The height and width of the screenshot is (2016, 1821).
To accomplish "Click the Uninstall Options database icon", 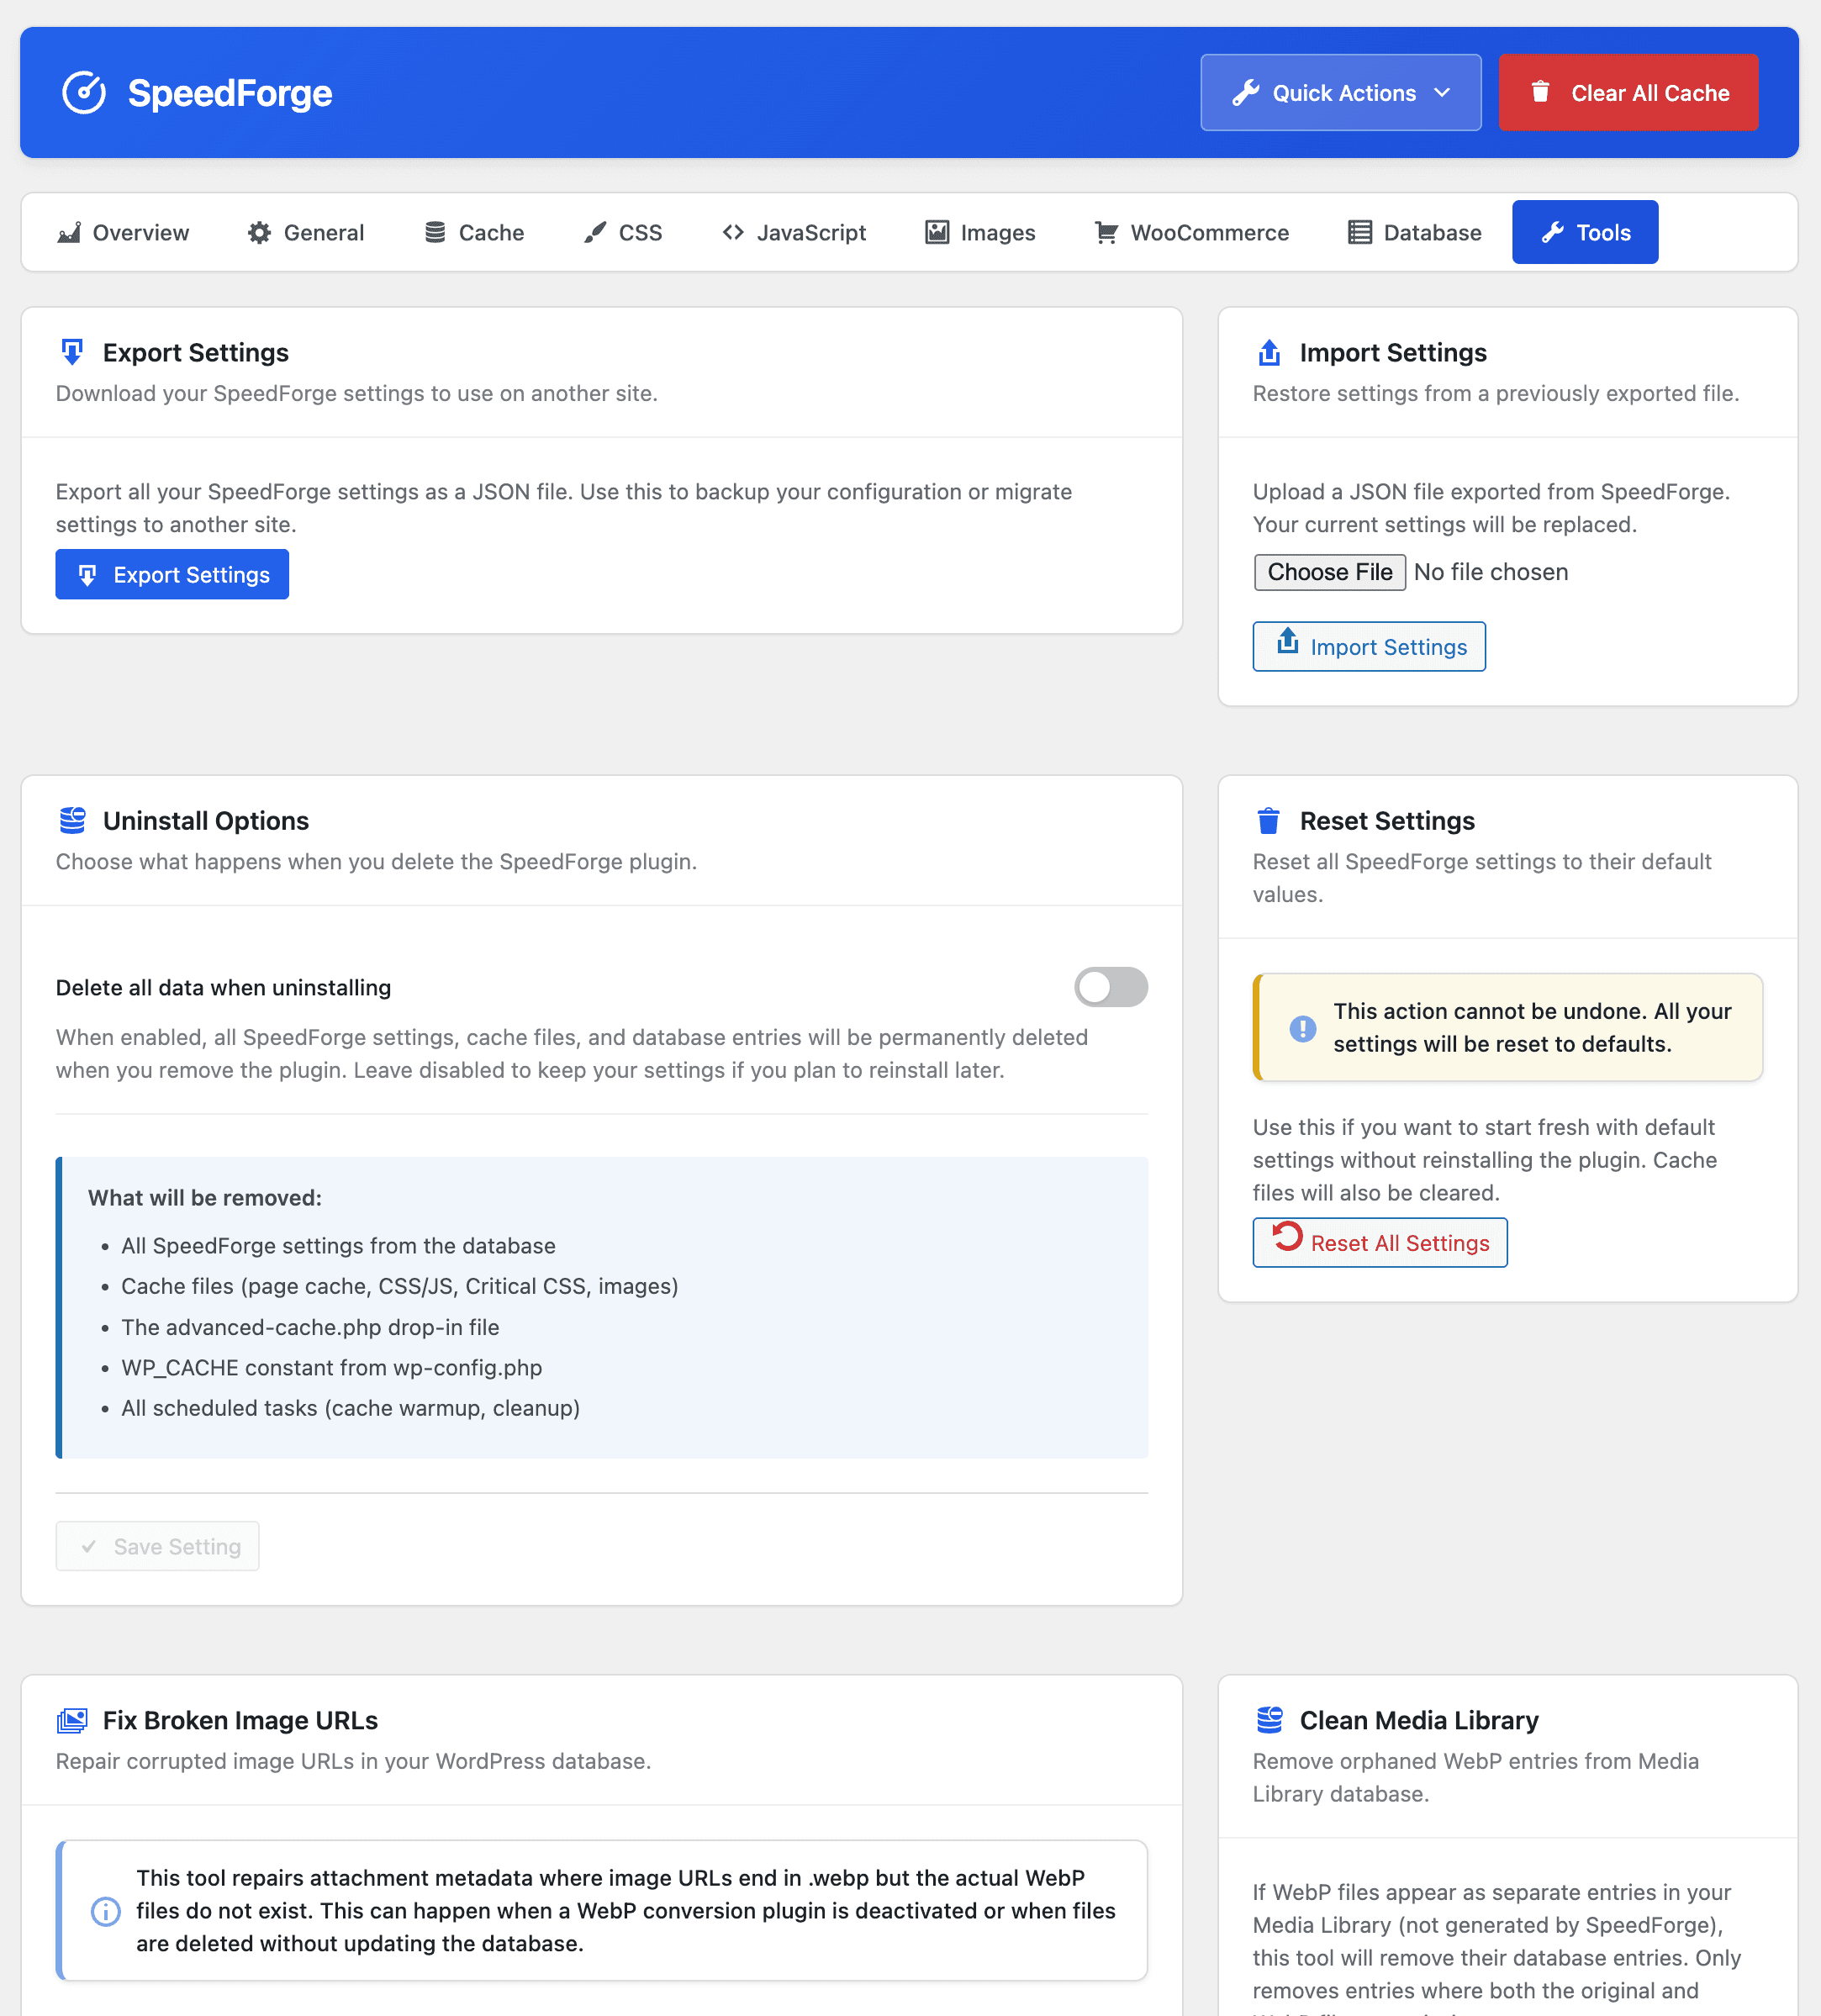I will pyautogui.click(x=72, y=820).
